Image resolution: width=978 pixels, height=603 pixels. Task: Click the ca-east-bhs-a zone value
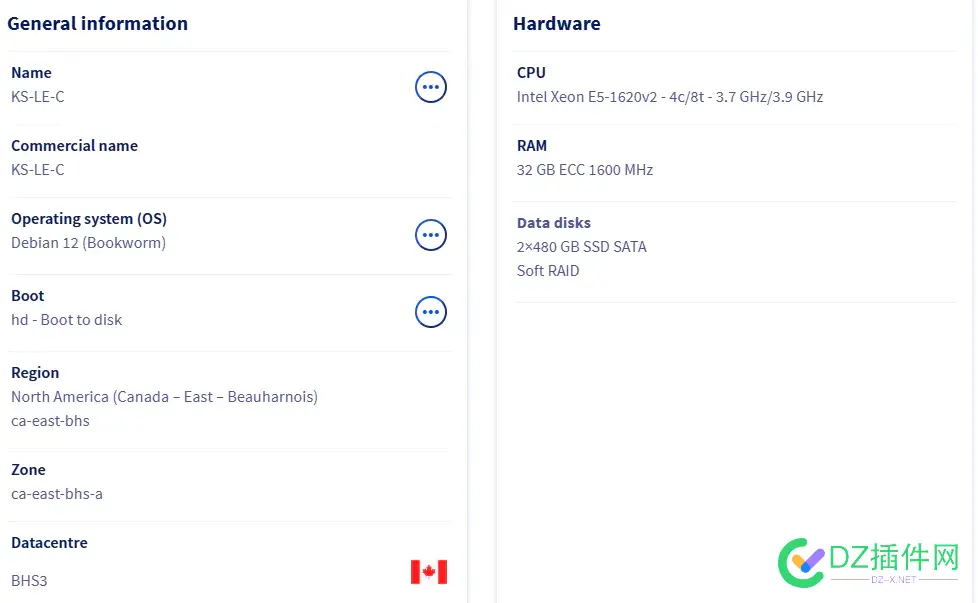pyautogui.click(x=57, y=494)
